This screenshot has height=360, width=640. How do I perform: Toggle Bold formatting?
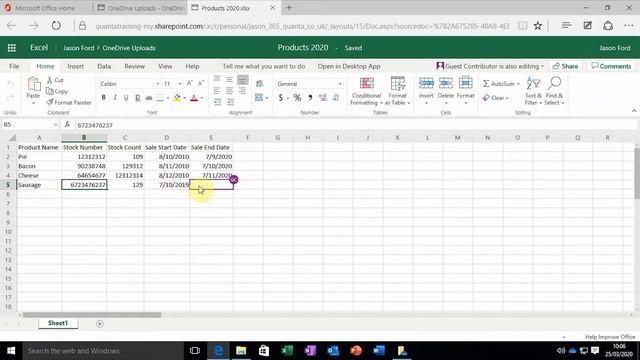(104, 98)
